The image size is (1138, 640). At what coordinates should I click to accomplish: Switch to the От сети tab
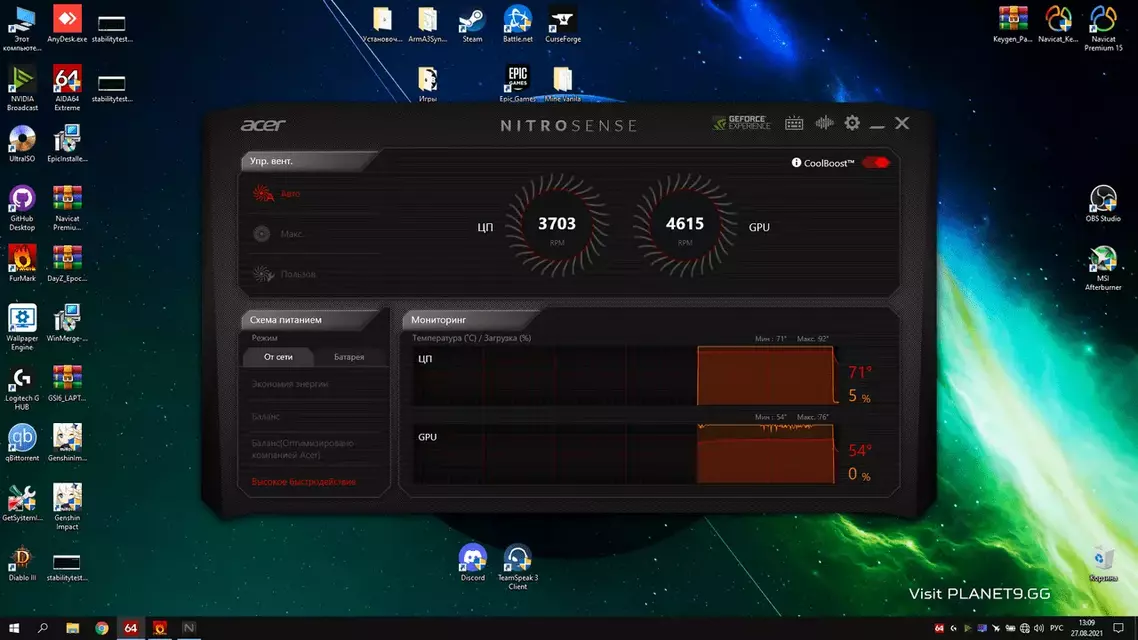278,357
